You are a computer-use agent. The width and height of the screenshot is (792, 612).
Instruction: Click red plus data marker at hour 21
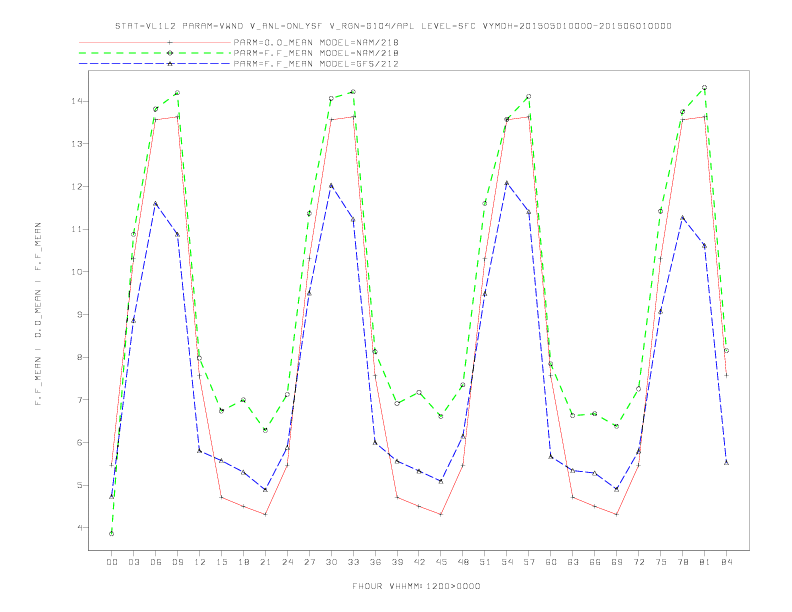pyautogui.click(x=265, y=515)
